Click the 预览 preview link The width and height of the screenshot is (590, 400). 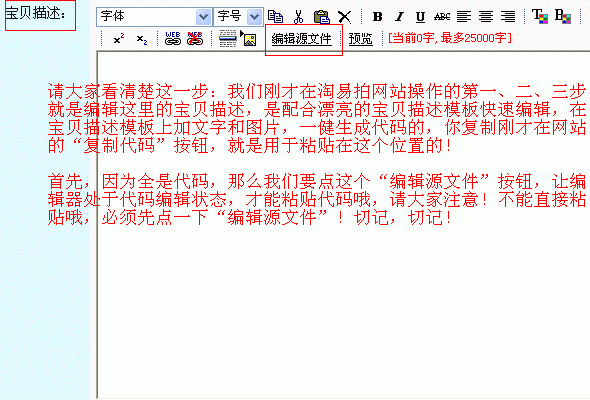(x=360, y=39)
